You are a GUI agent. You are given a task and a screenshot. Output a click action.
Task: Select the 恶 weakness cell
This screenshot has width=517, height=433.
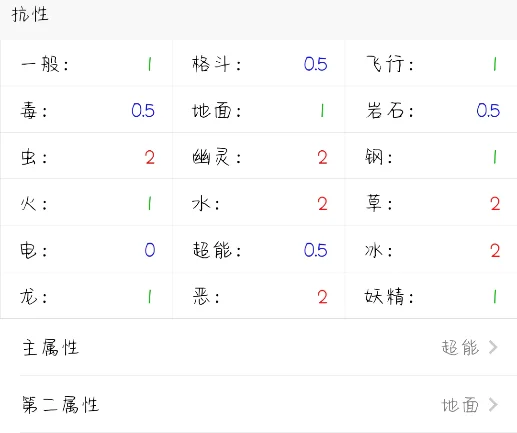pyautogui.click(x=259, y=296)
